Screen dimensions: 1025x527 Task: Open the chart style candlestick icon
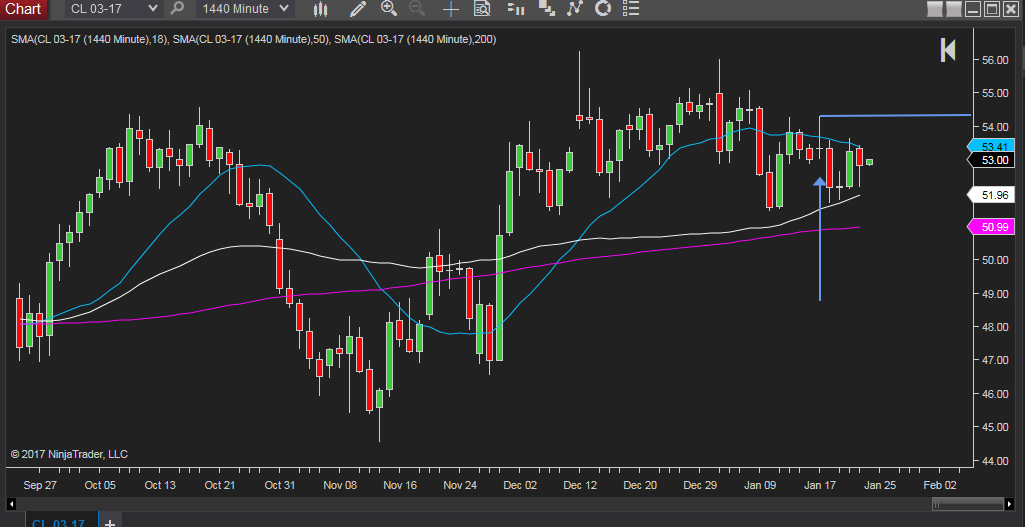point(320,9)
